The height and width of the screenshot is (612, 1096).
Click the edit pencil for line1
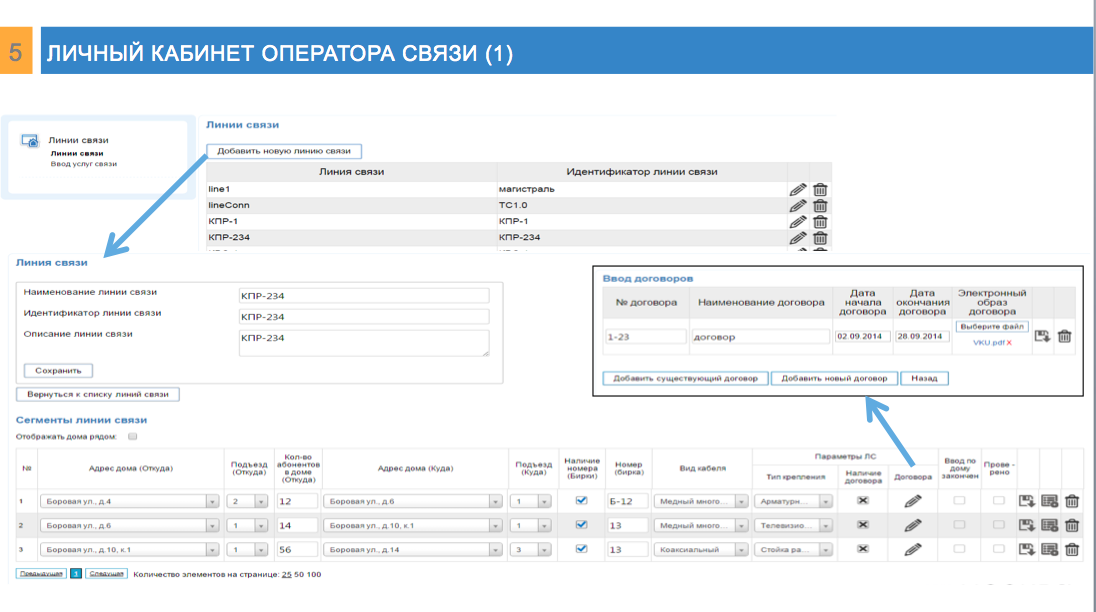click(797, 189)
